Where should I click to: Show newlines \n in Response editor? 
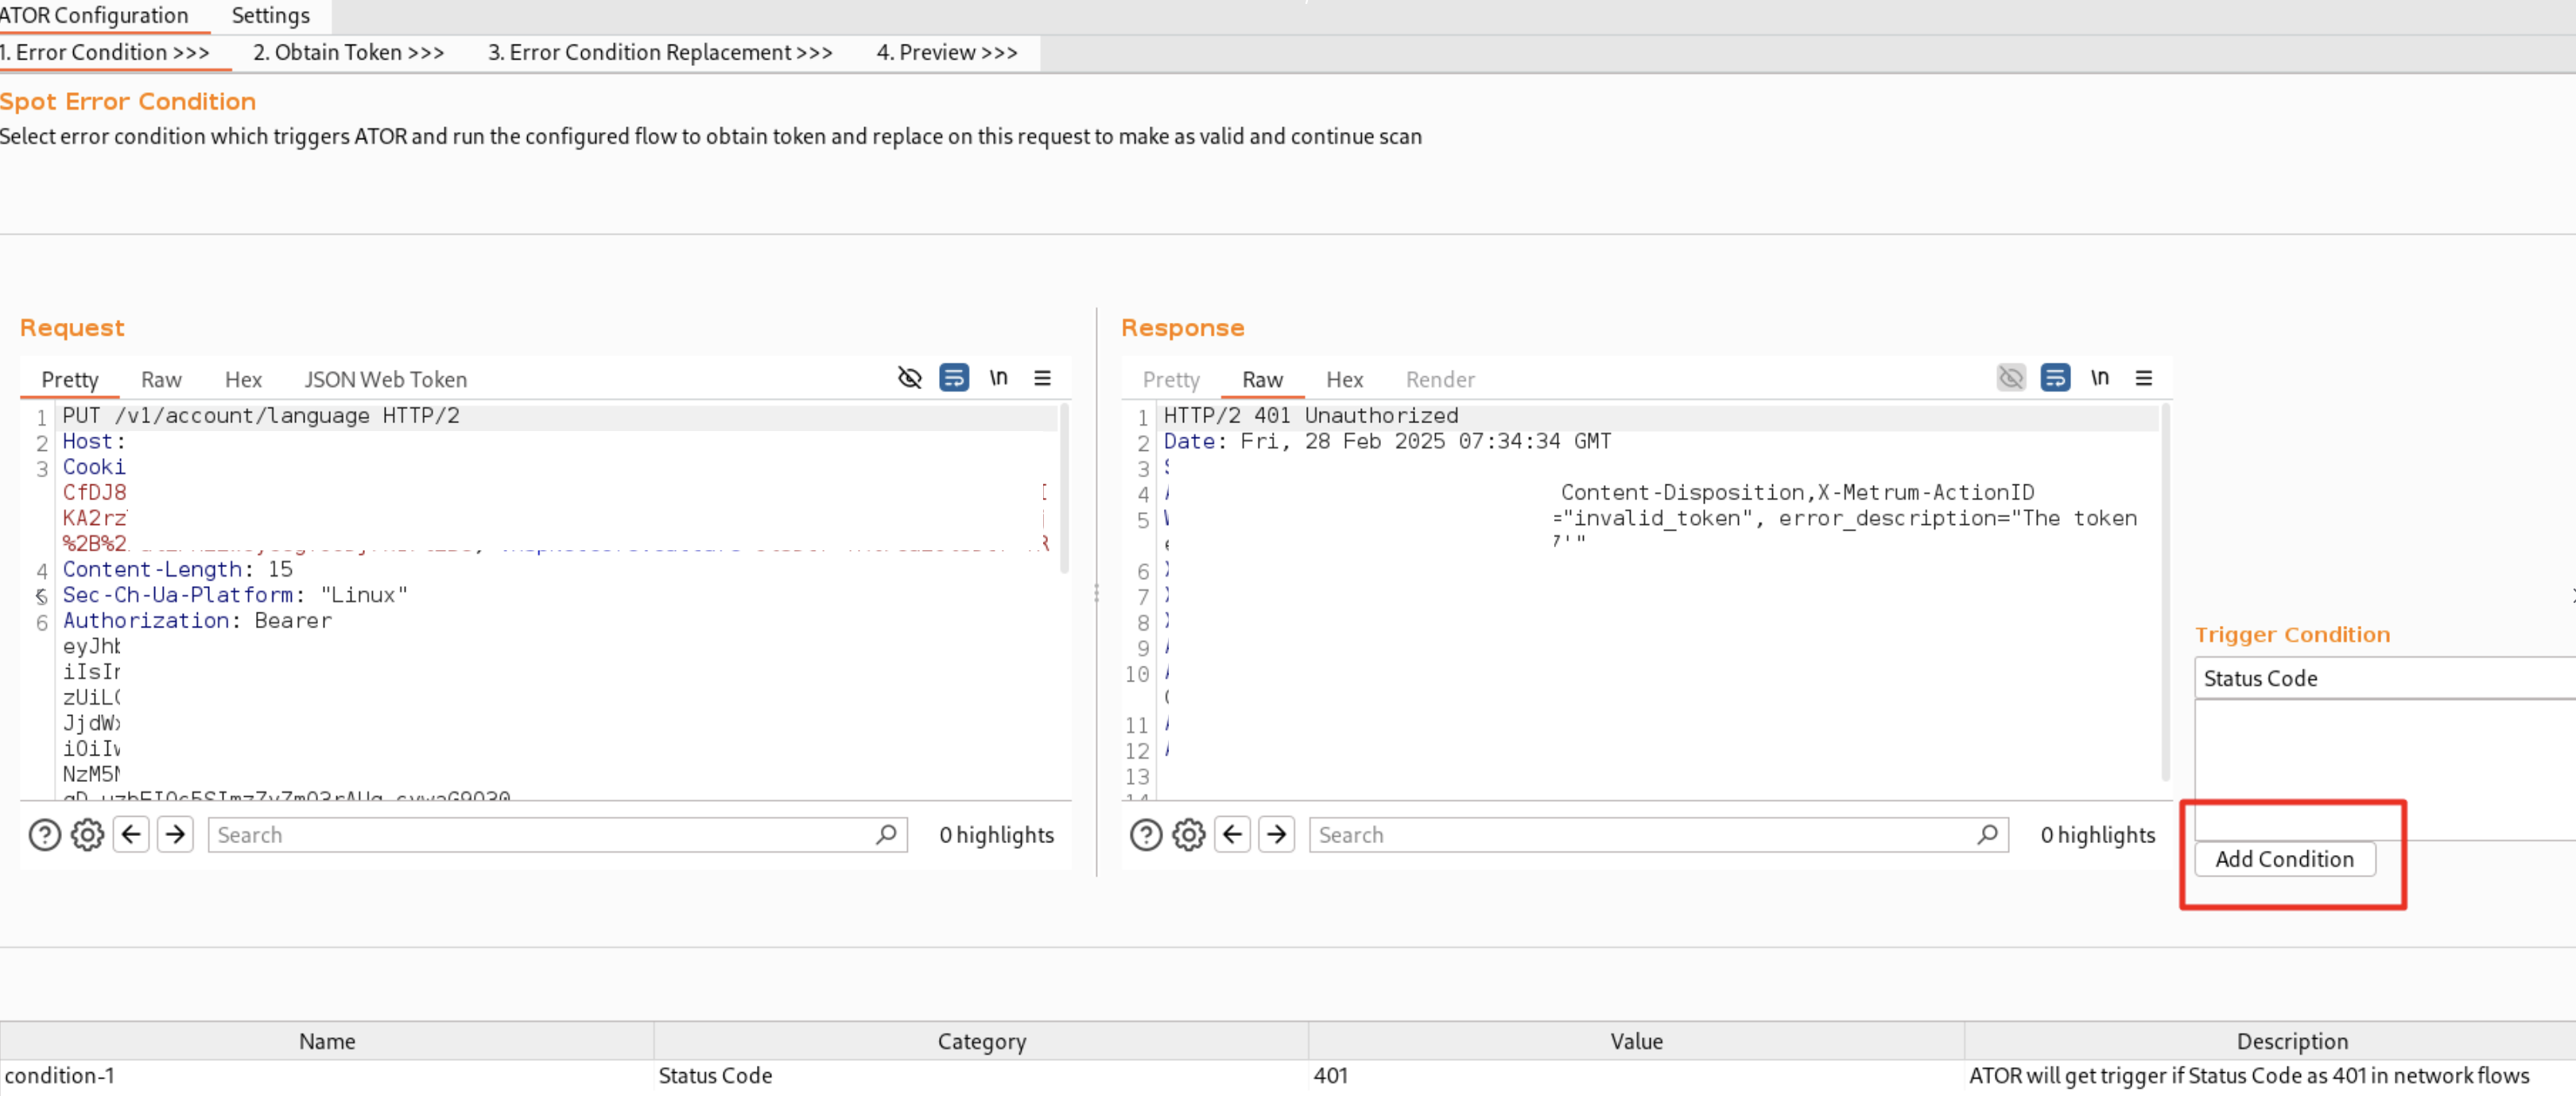point(2099,378)
